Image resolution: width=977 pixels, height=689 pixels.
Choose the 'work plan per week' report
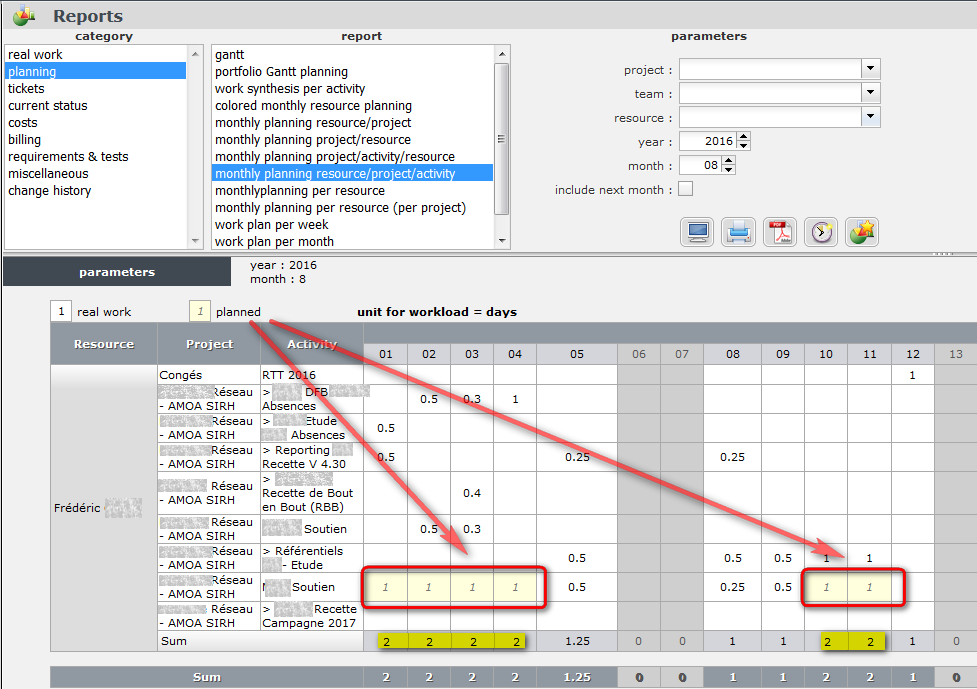pyautogui.click(x=274, y=224)
